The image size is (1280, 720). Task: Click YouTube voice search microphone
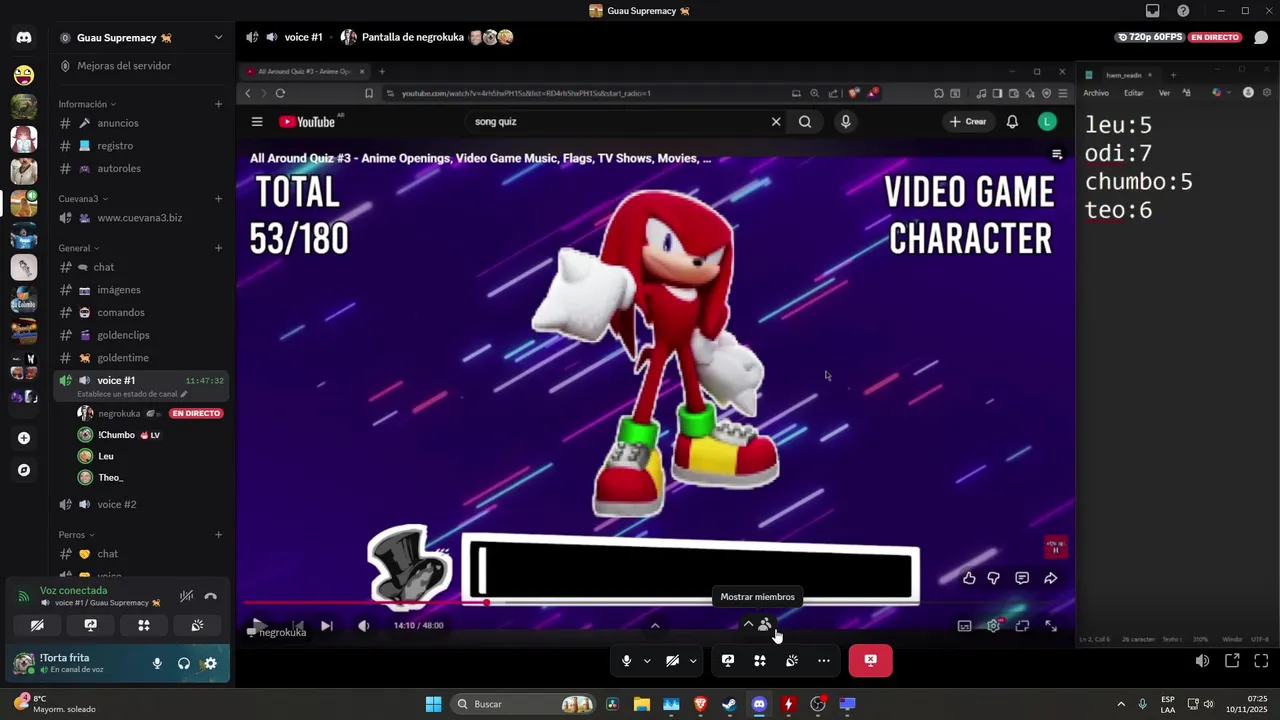(x=846, y=122)
